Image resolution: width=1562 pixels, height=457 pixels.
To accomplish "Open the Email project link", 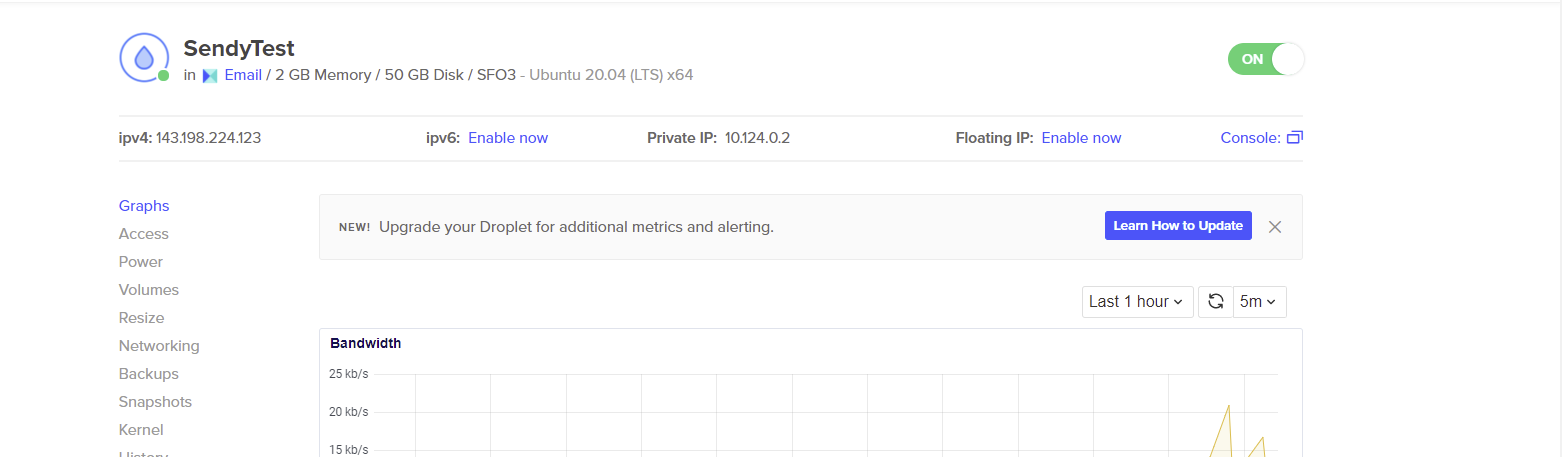I will click(243, 75).
